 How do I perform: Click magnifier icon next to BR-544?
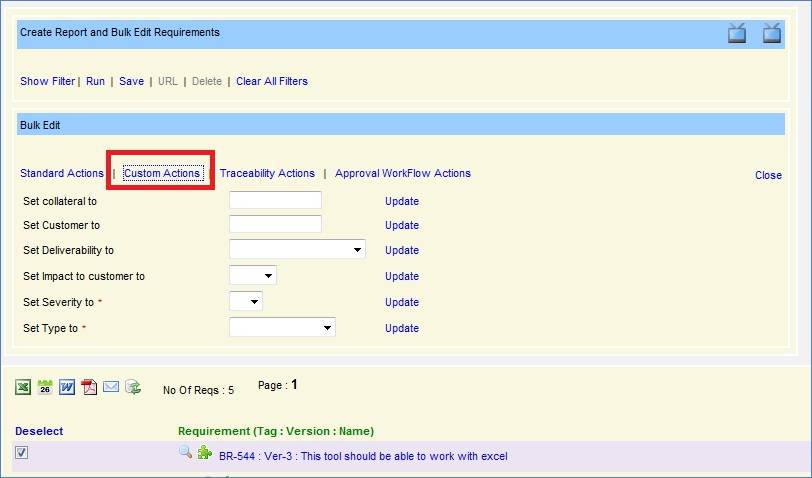tap(185, 453)
